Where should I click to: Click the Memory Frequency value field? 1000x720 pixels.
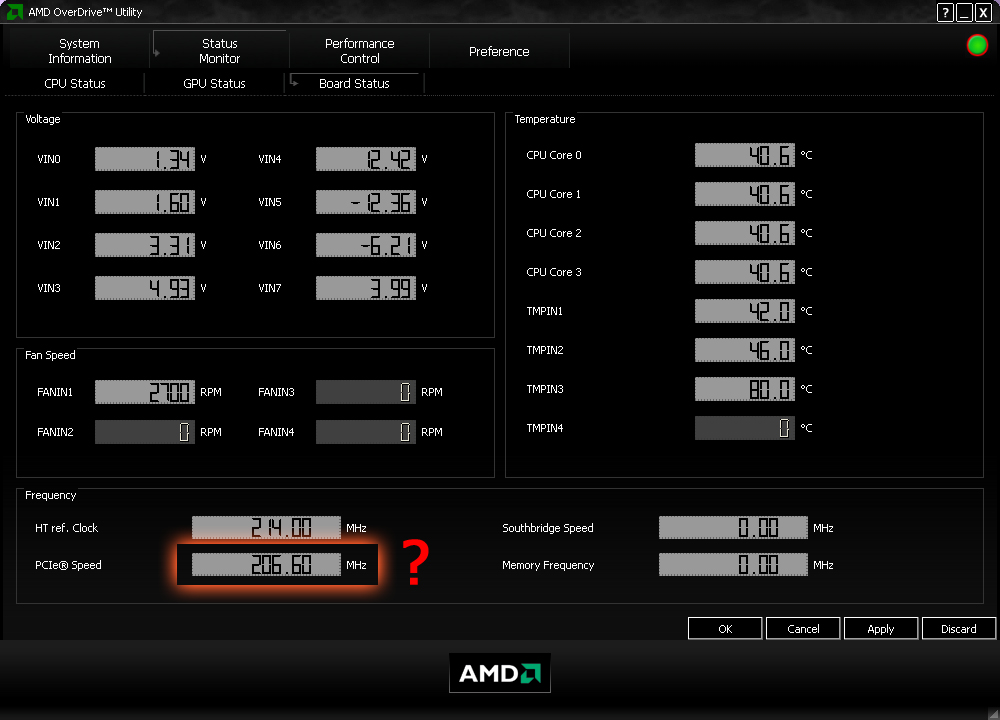(733, 565)
